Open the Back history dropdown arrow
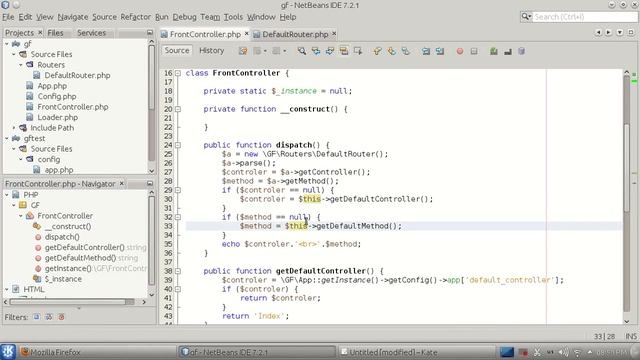640x360 pixels. pos(265,51)
